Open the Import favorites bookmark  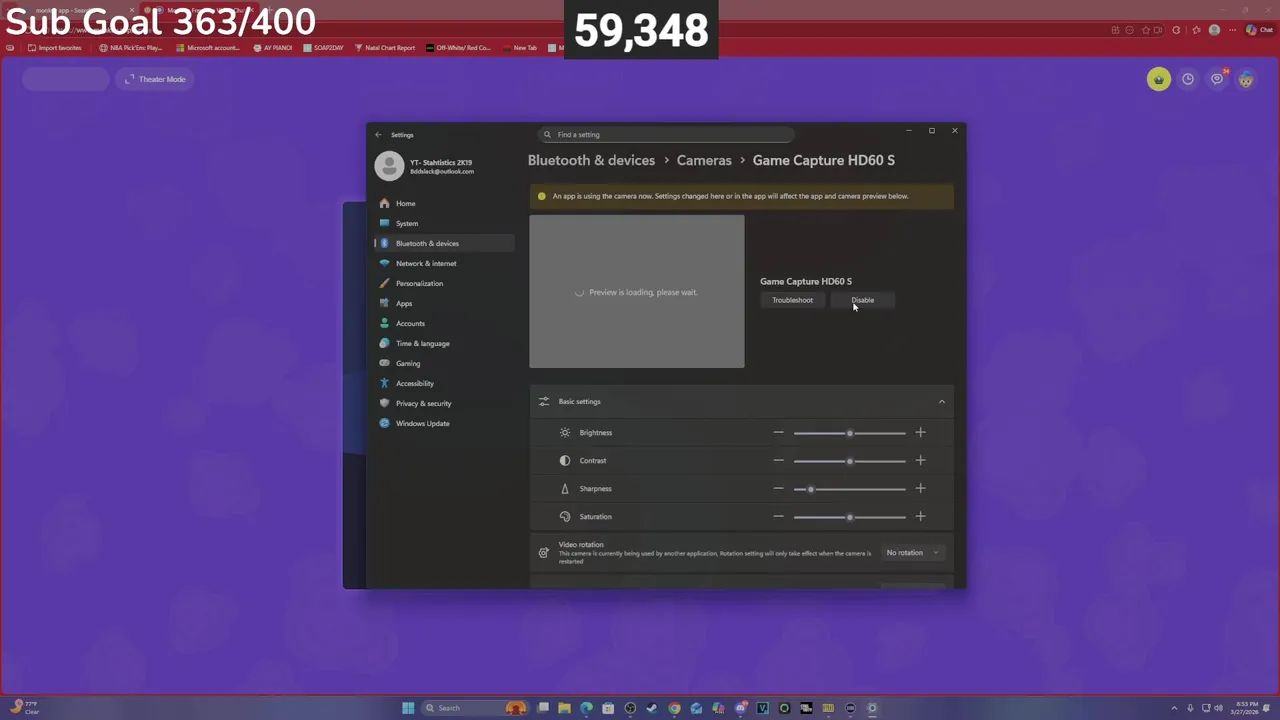[x=55, y=48]
